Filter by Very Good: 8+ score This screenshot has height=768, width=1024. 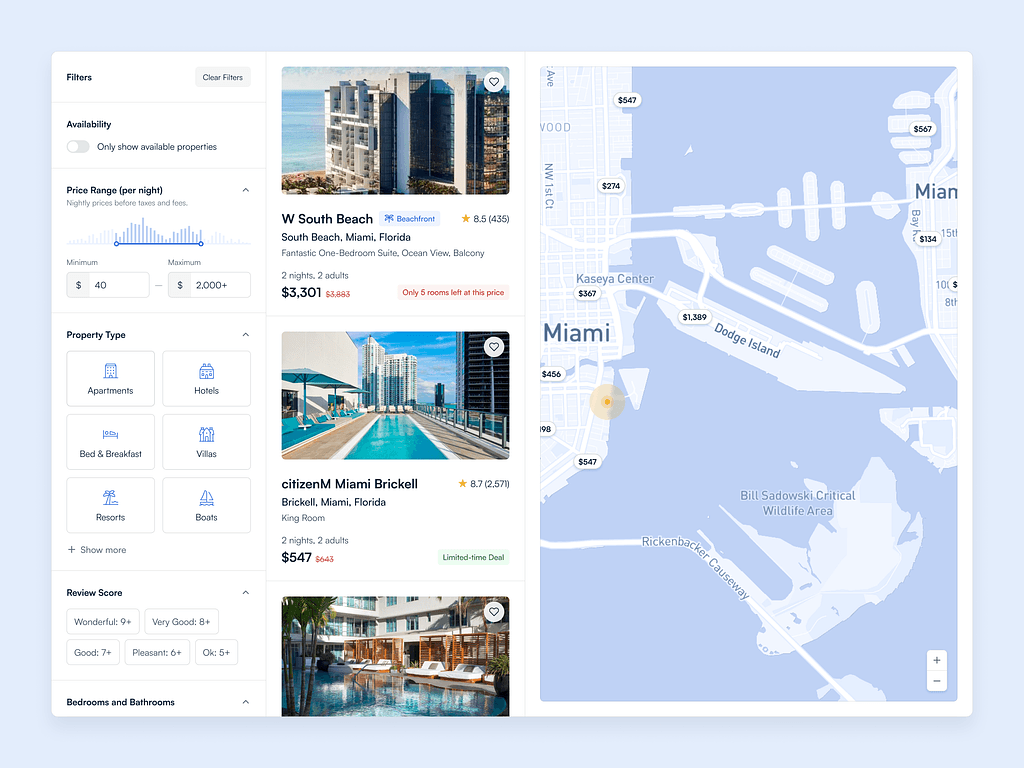pyautogui.click(x=181, y=622)
